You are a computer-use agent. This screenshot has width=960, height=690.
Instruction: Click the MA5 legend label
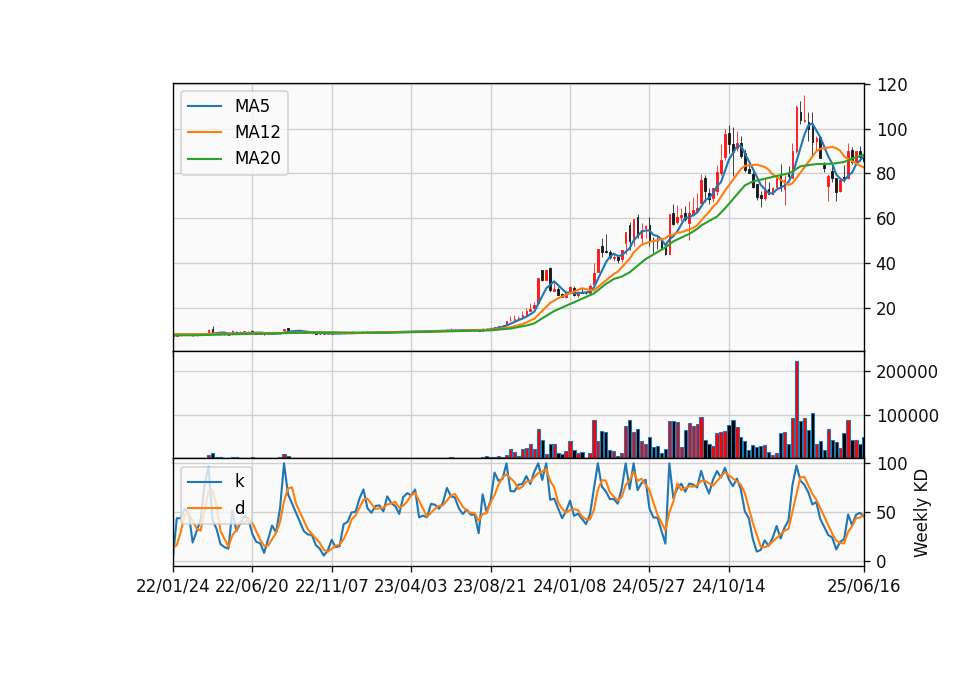coord(252,106)
